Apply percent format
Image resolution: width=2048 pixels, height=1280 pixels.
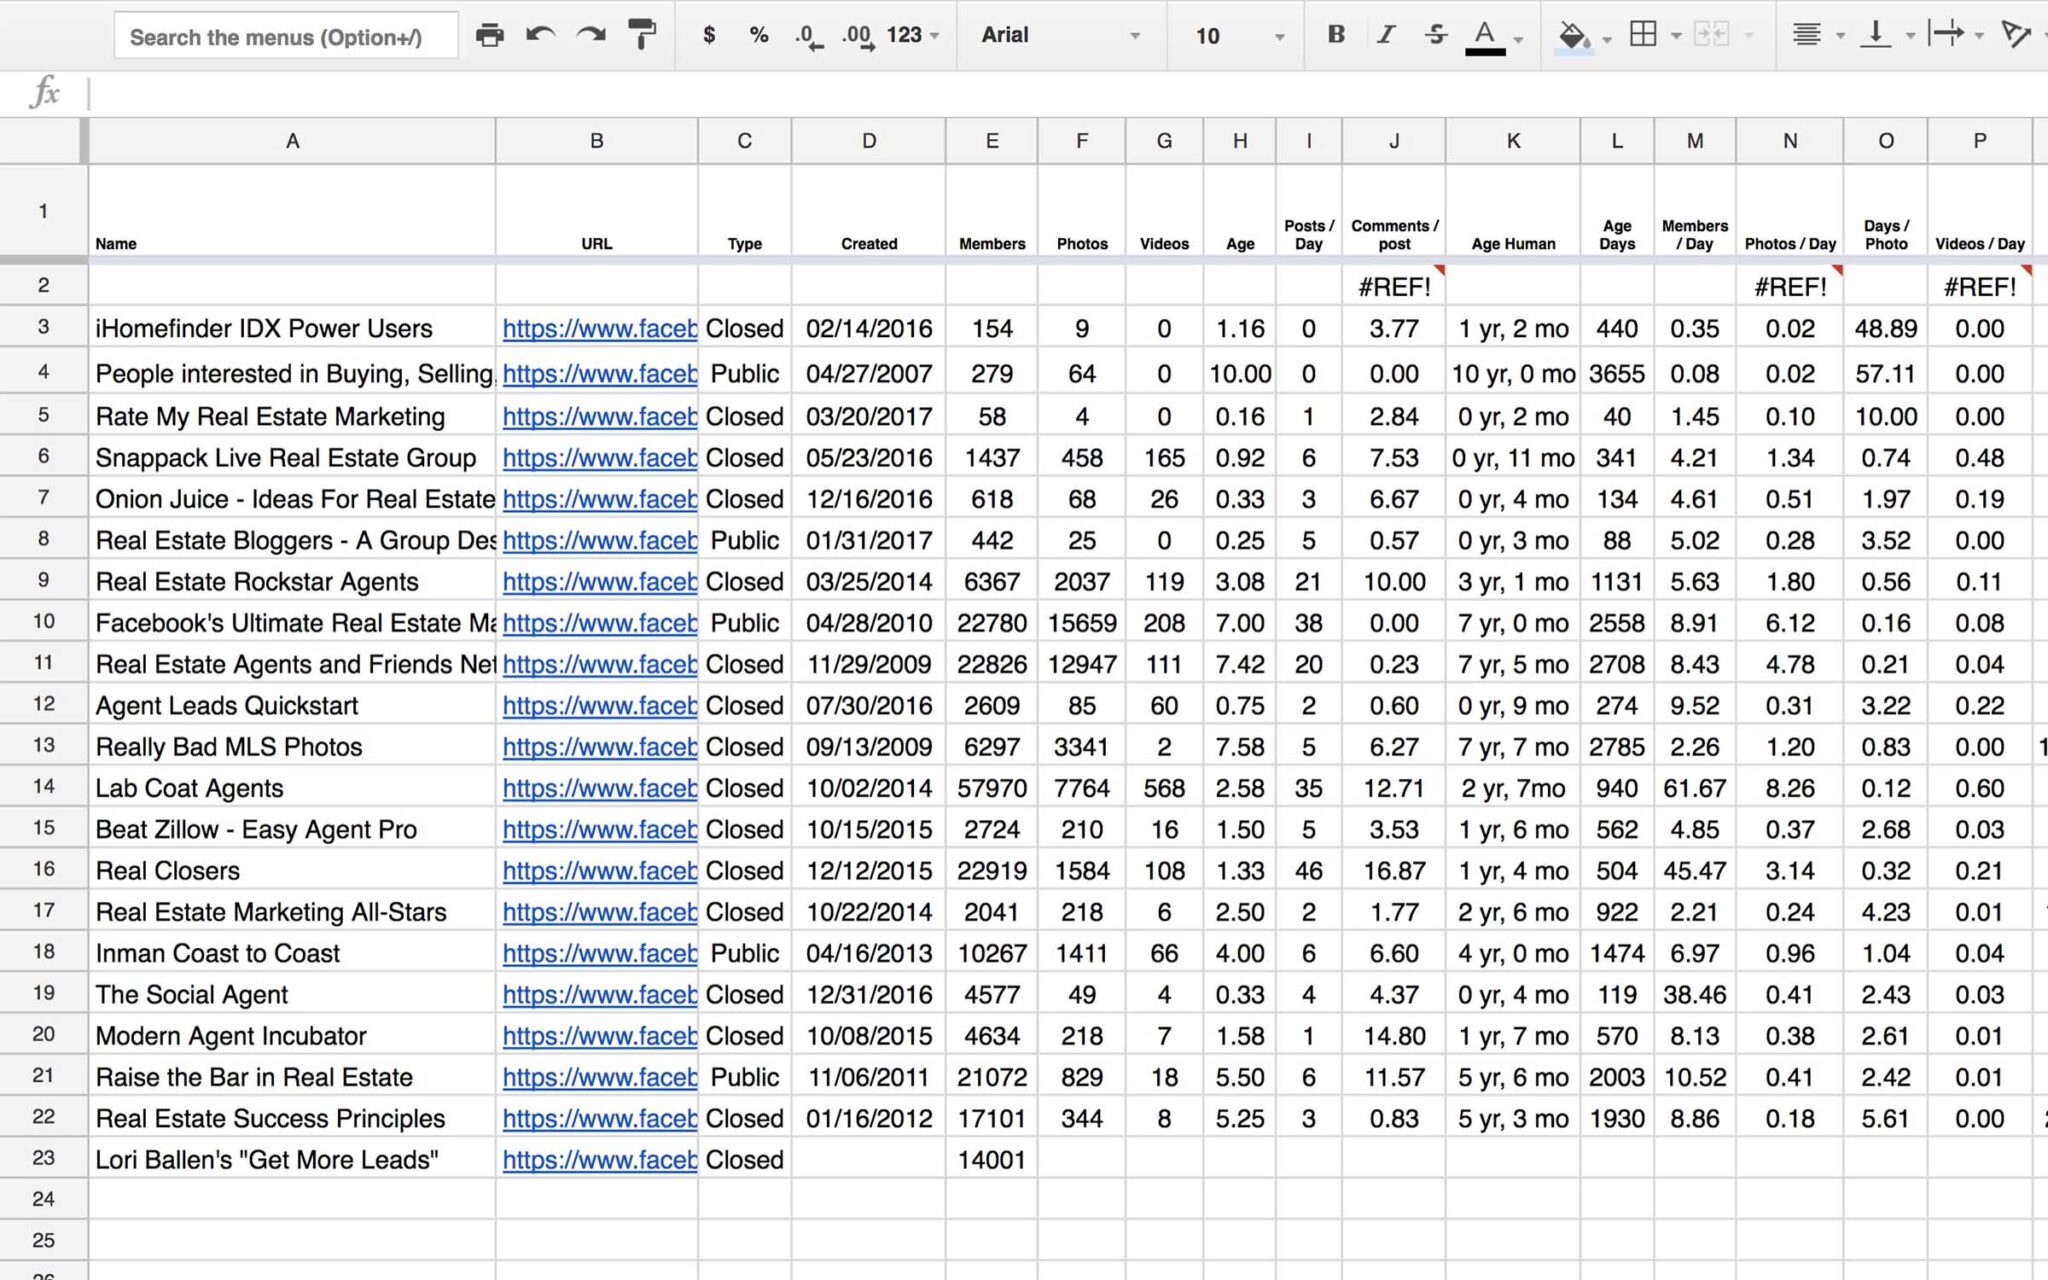(x=758, y=36)
